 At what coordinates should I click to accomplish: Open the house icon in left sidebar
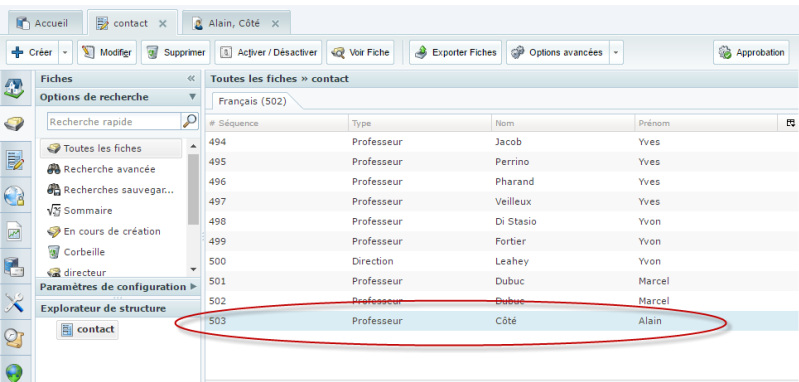point(14,87)
